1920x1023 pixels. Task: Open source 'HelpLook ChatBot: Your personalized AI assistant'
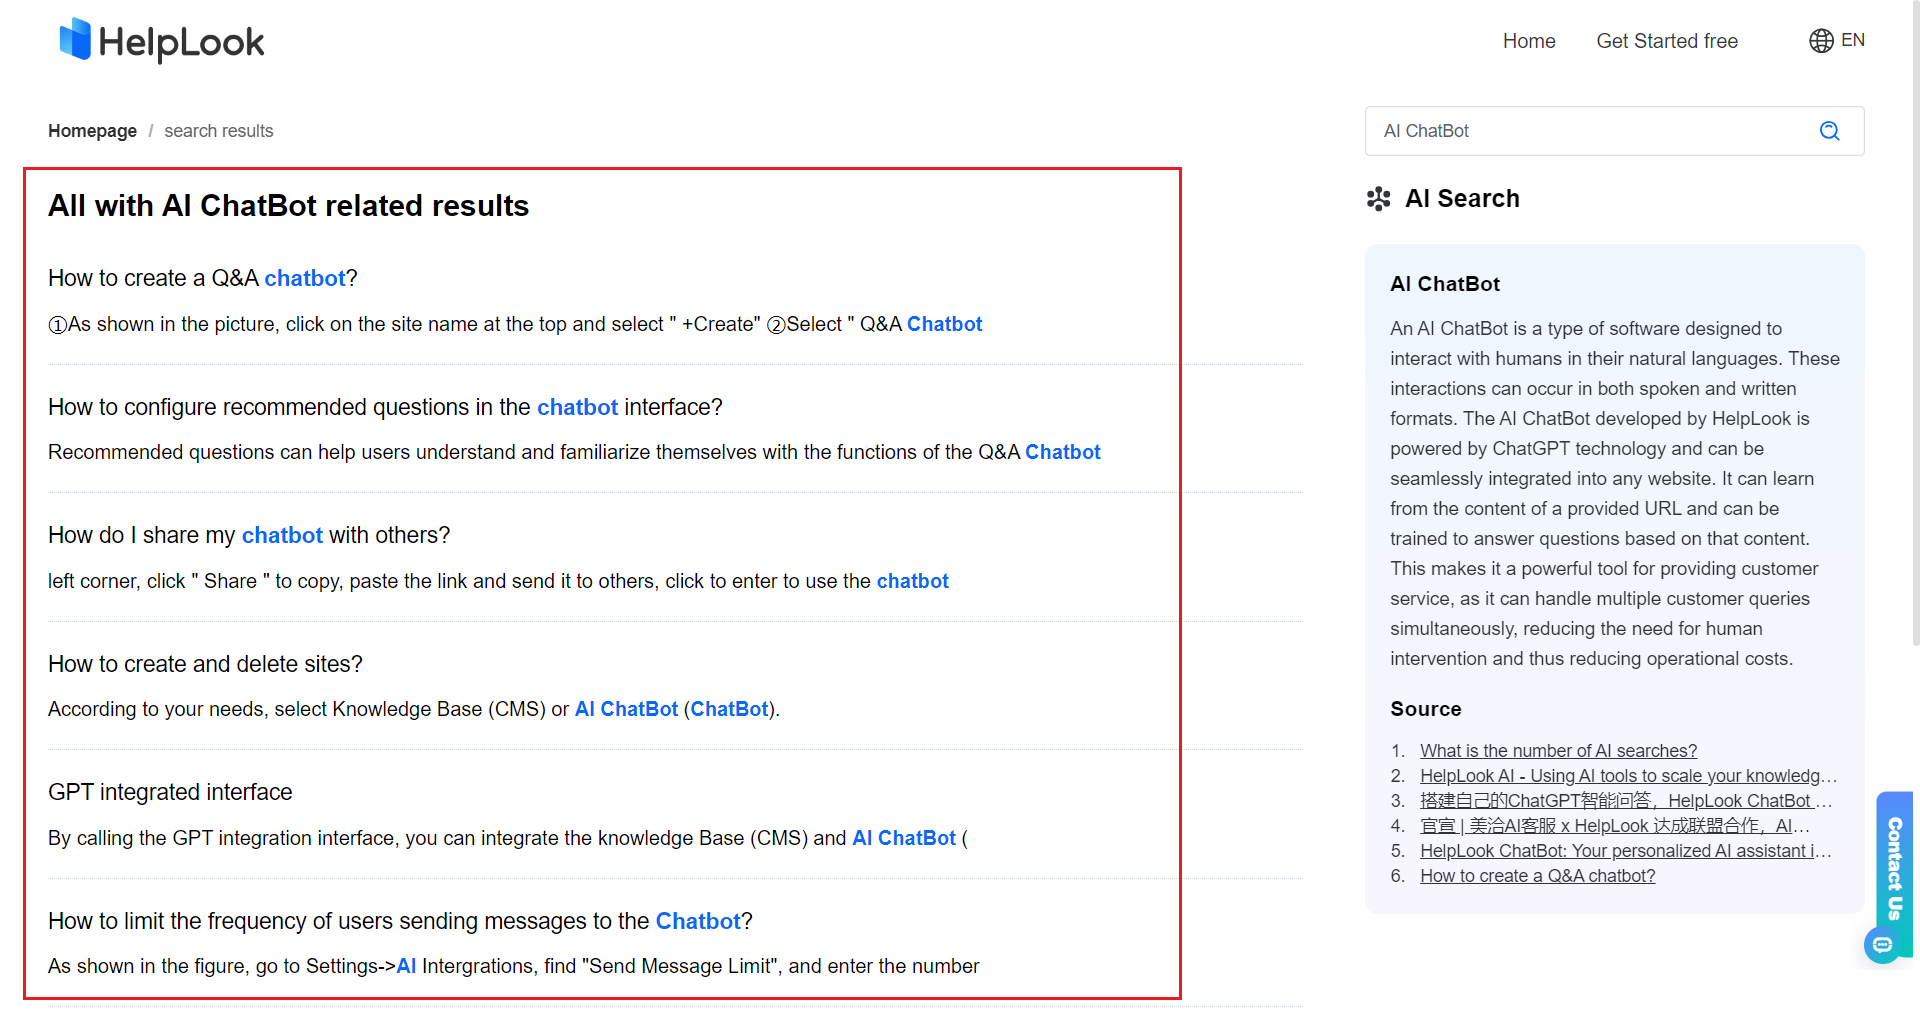tap(1626, 851)
